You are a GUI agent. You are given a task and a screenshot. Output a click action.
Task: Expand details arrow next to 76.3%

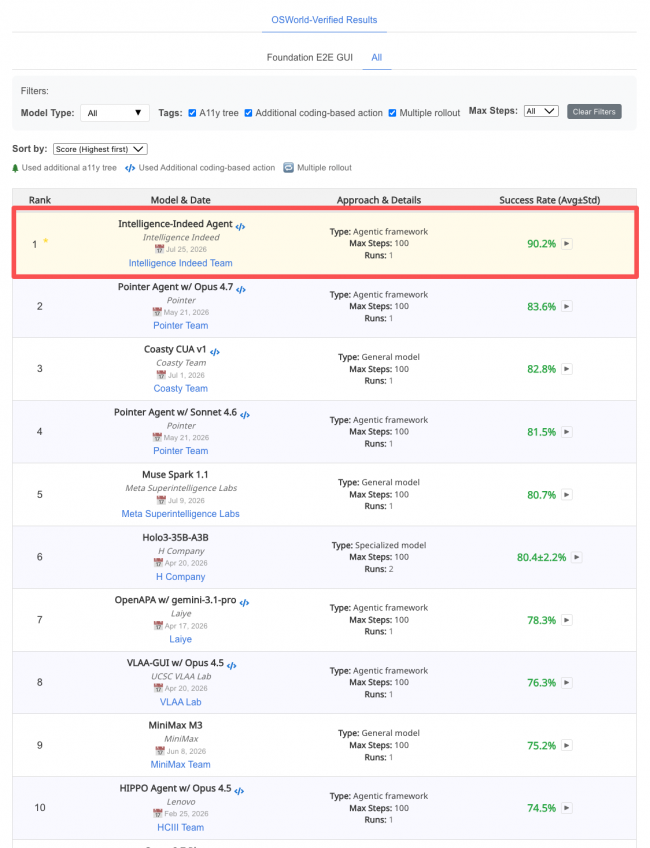(566, 683)
